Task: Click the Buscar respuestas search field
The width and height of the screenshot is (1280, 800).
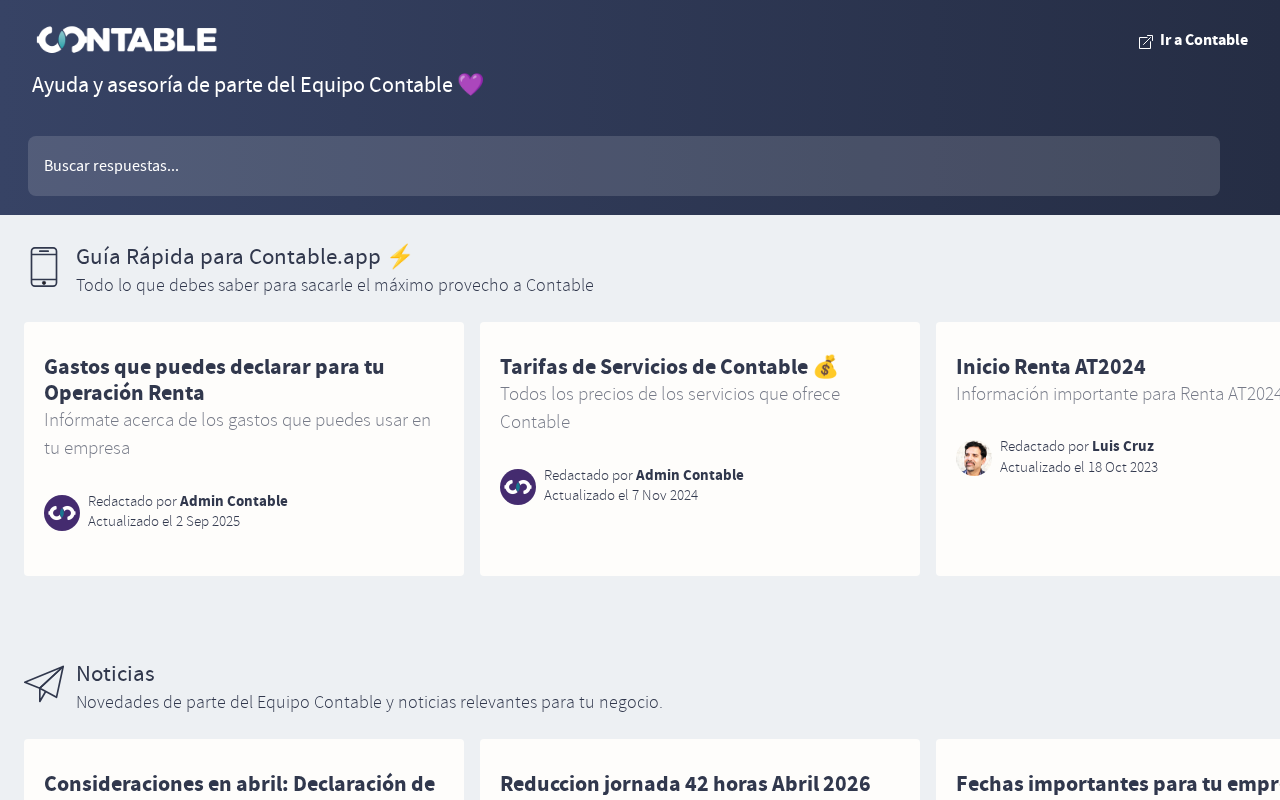Action: tap(624, 166)
